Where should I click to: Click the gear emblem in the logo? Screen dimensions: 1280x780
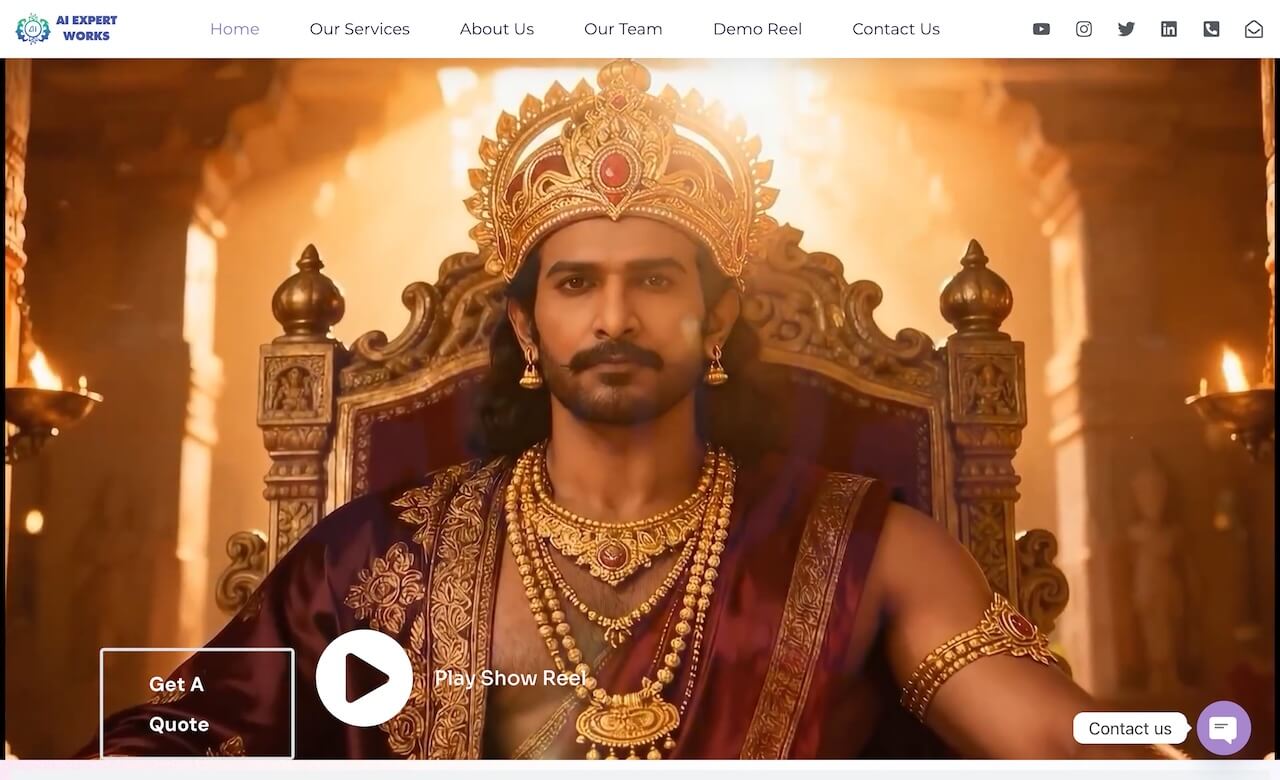point(33,29)
